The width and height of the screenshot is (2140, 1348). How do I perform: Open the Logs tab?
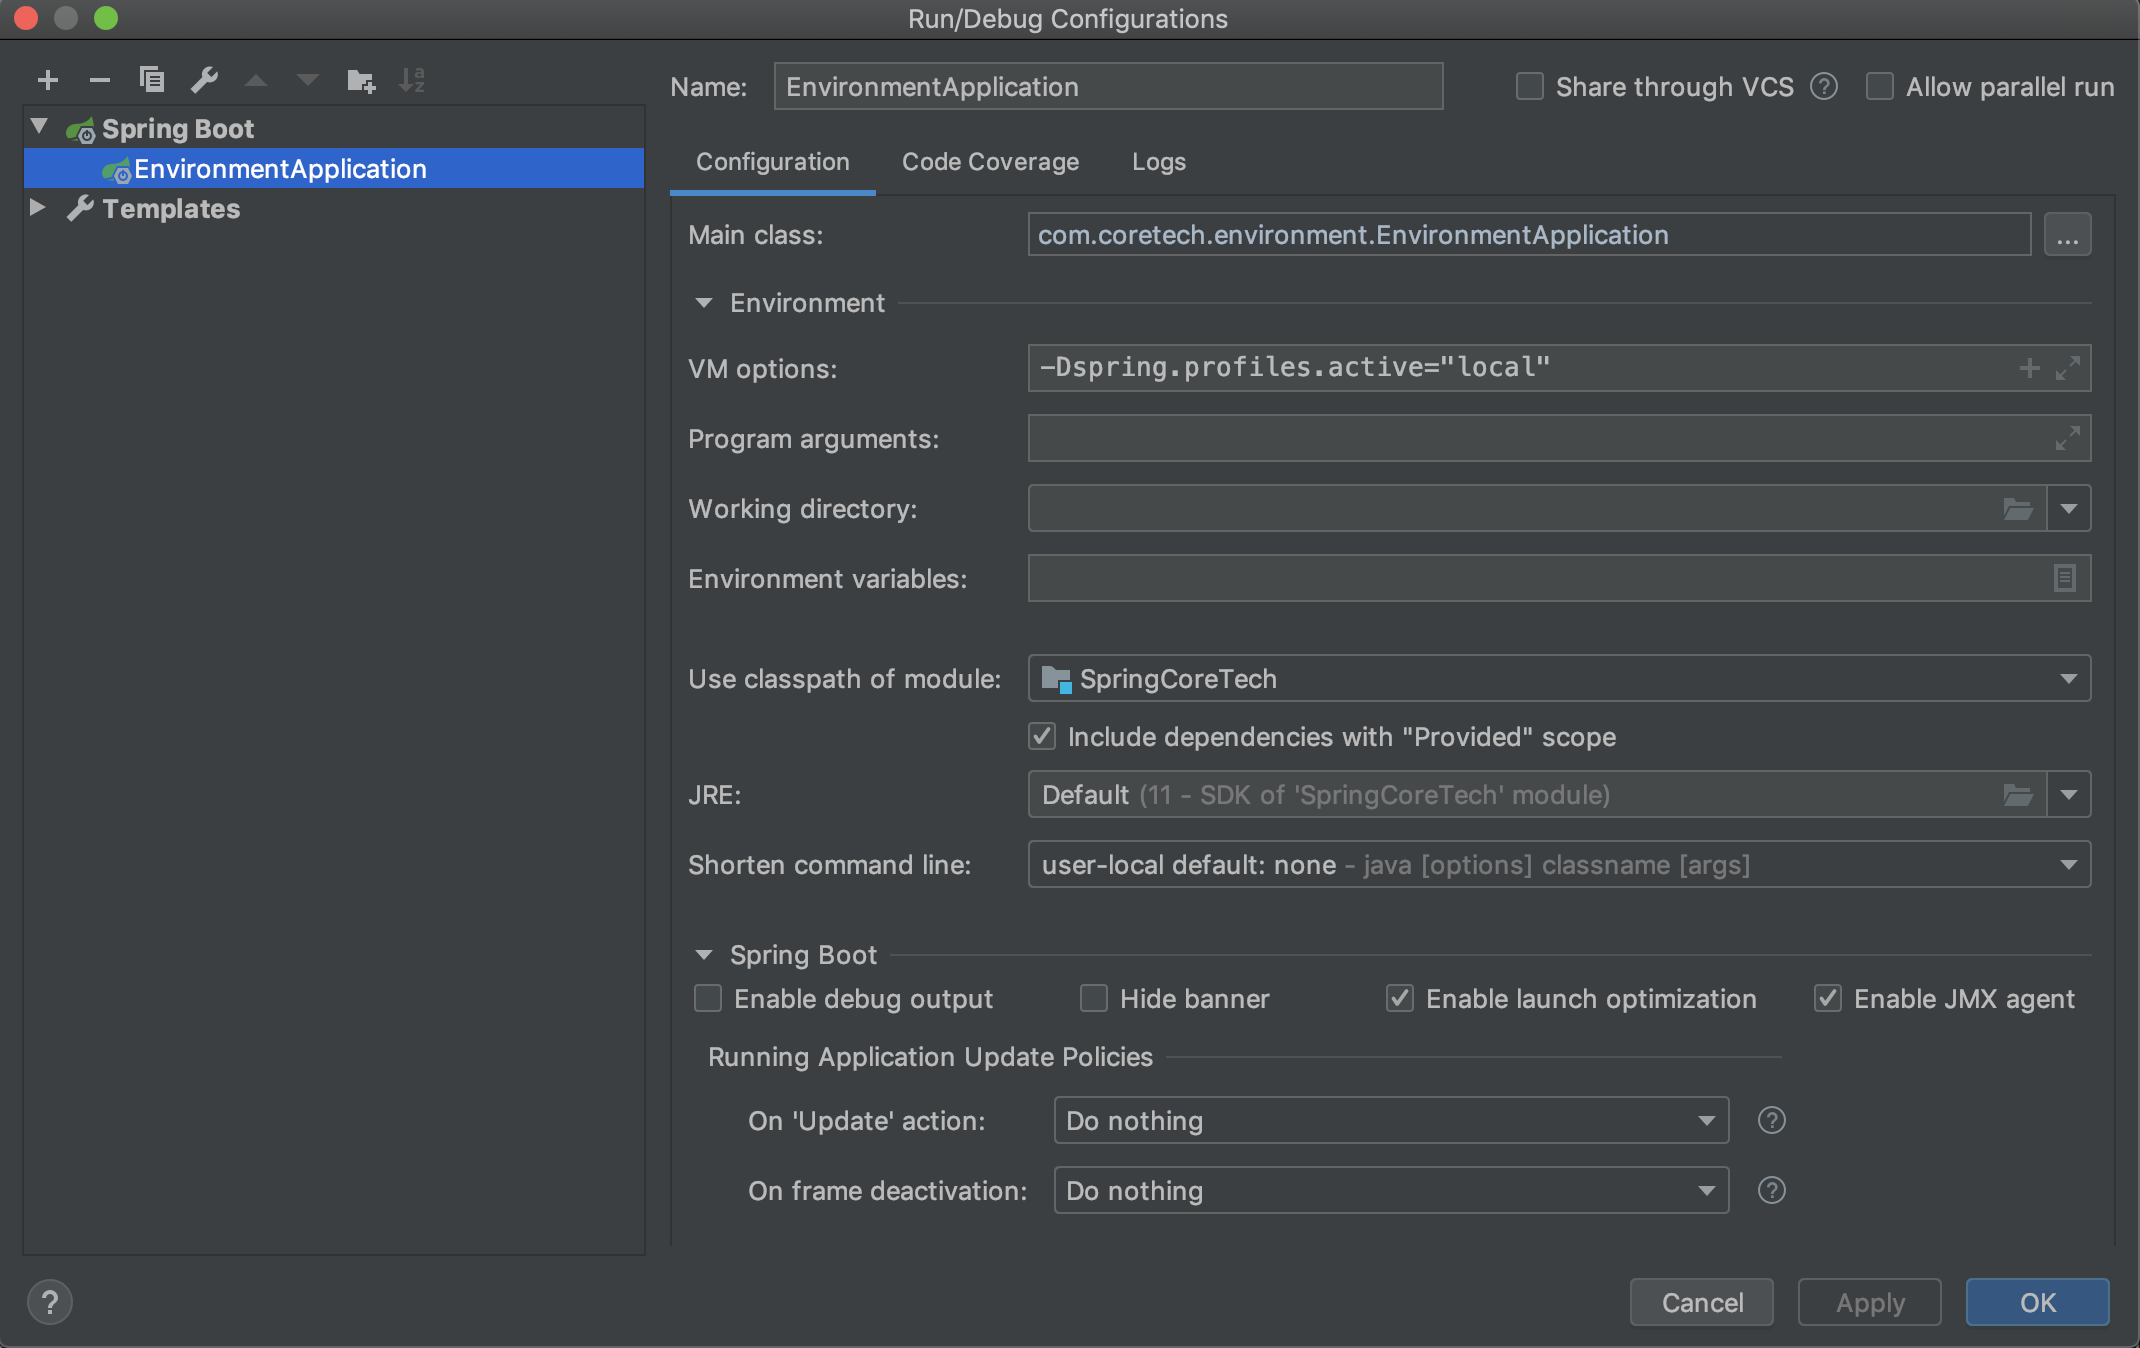coord(1158,162)
